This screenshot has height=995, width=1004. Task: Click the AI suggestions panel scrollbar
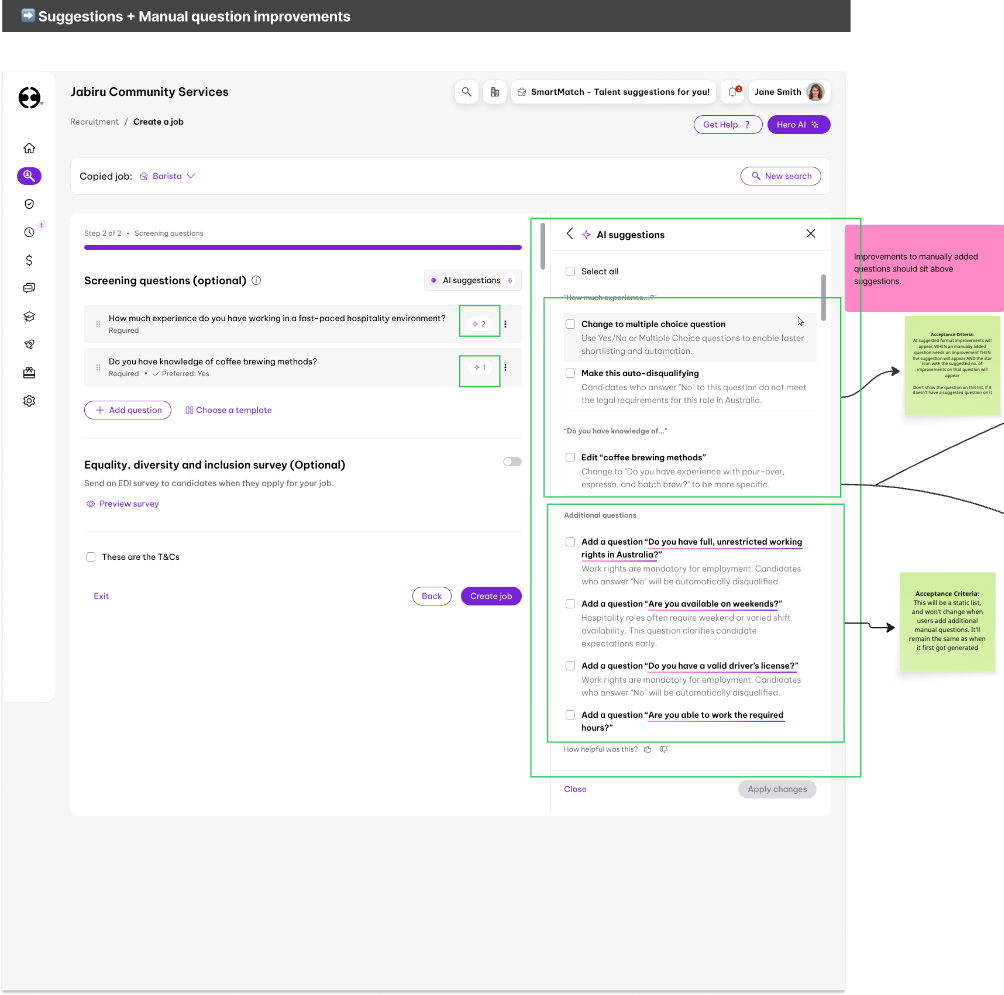point(824,297)
